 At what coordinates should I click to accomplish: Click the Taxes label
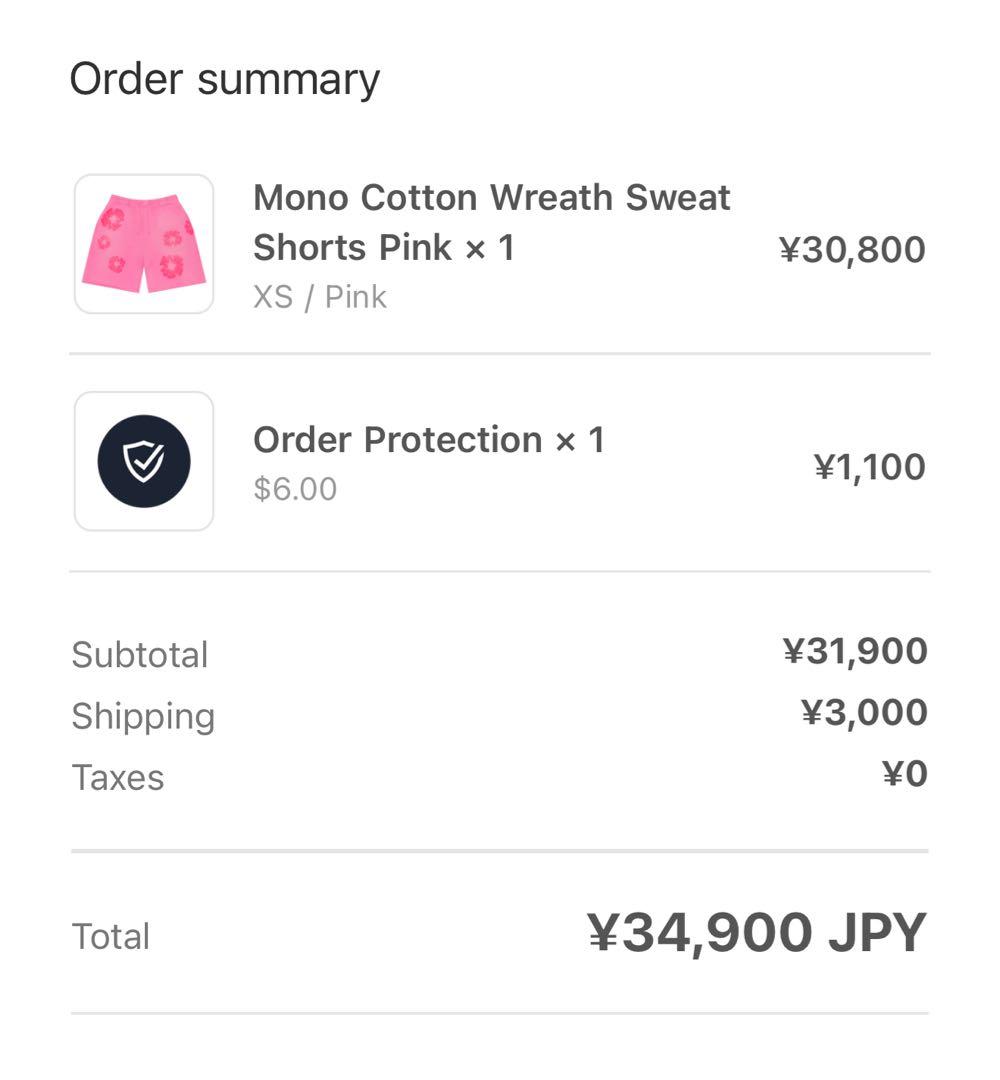click(x=118, y=777)
